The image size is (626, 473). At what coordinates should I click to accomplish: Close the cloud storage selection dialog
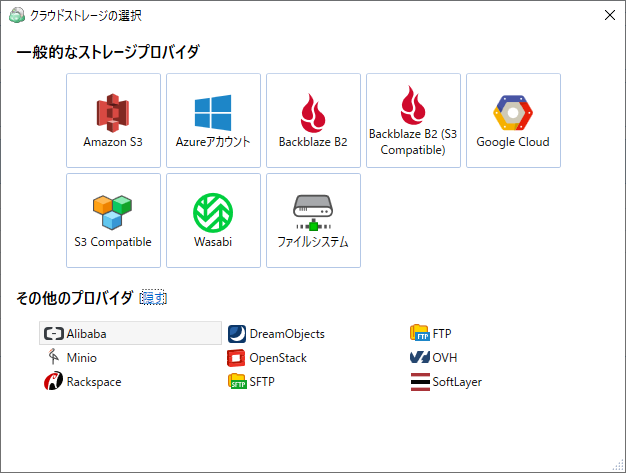[610, 15]
